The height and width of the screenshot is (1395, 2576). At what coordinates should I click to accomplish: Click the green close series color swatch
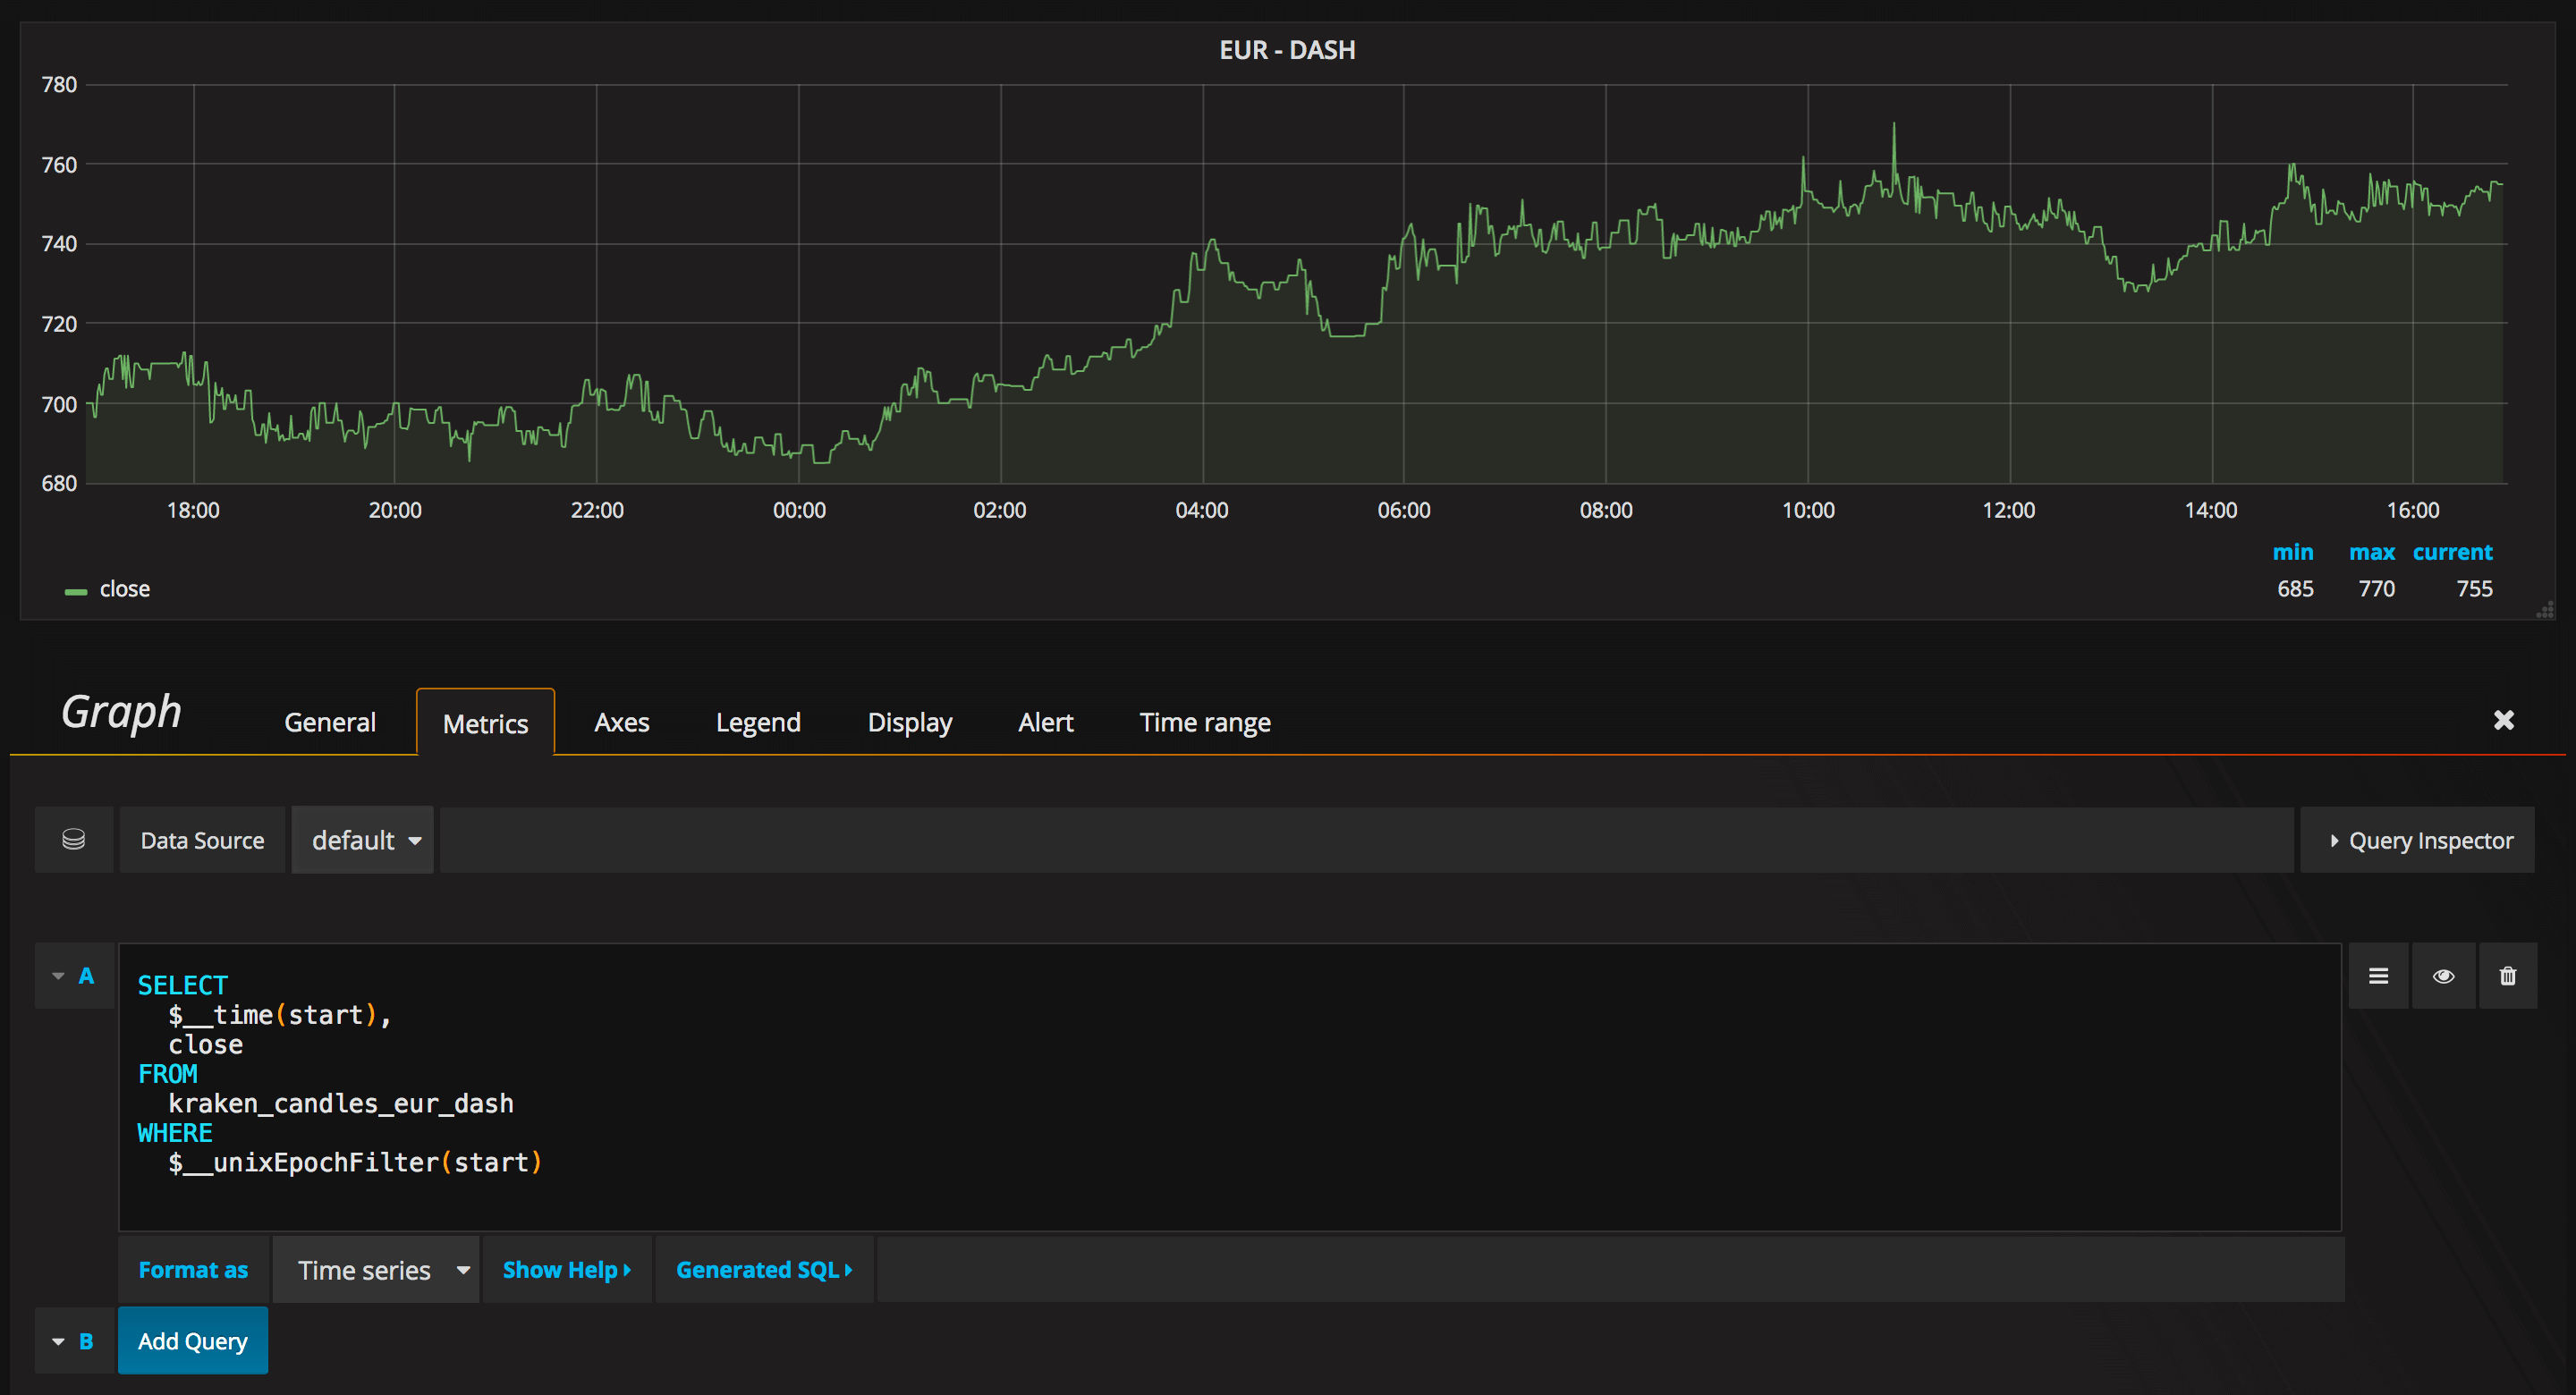pyautogui.click(x=76, y=592)
